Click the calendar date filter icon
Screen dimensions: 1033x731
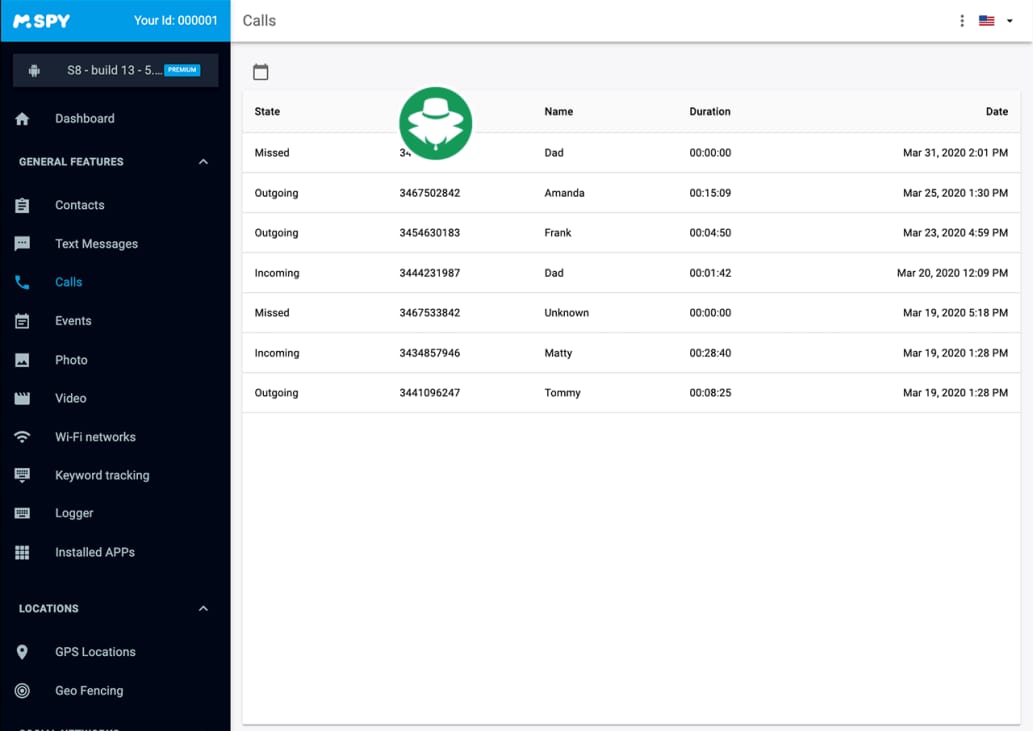pos(261,72)
